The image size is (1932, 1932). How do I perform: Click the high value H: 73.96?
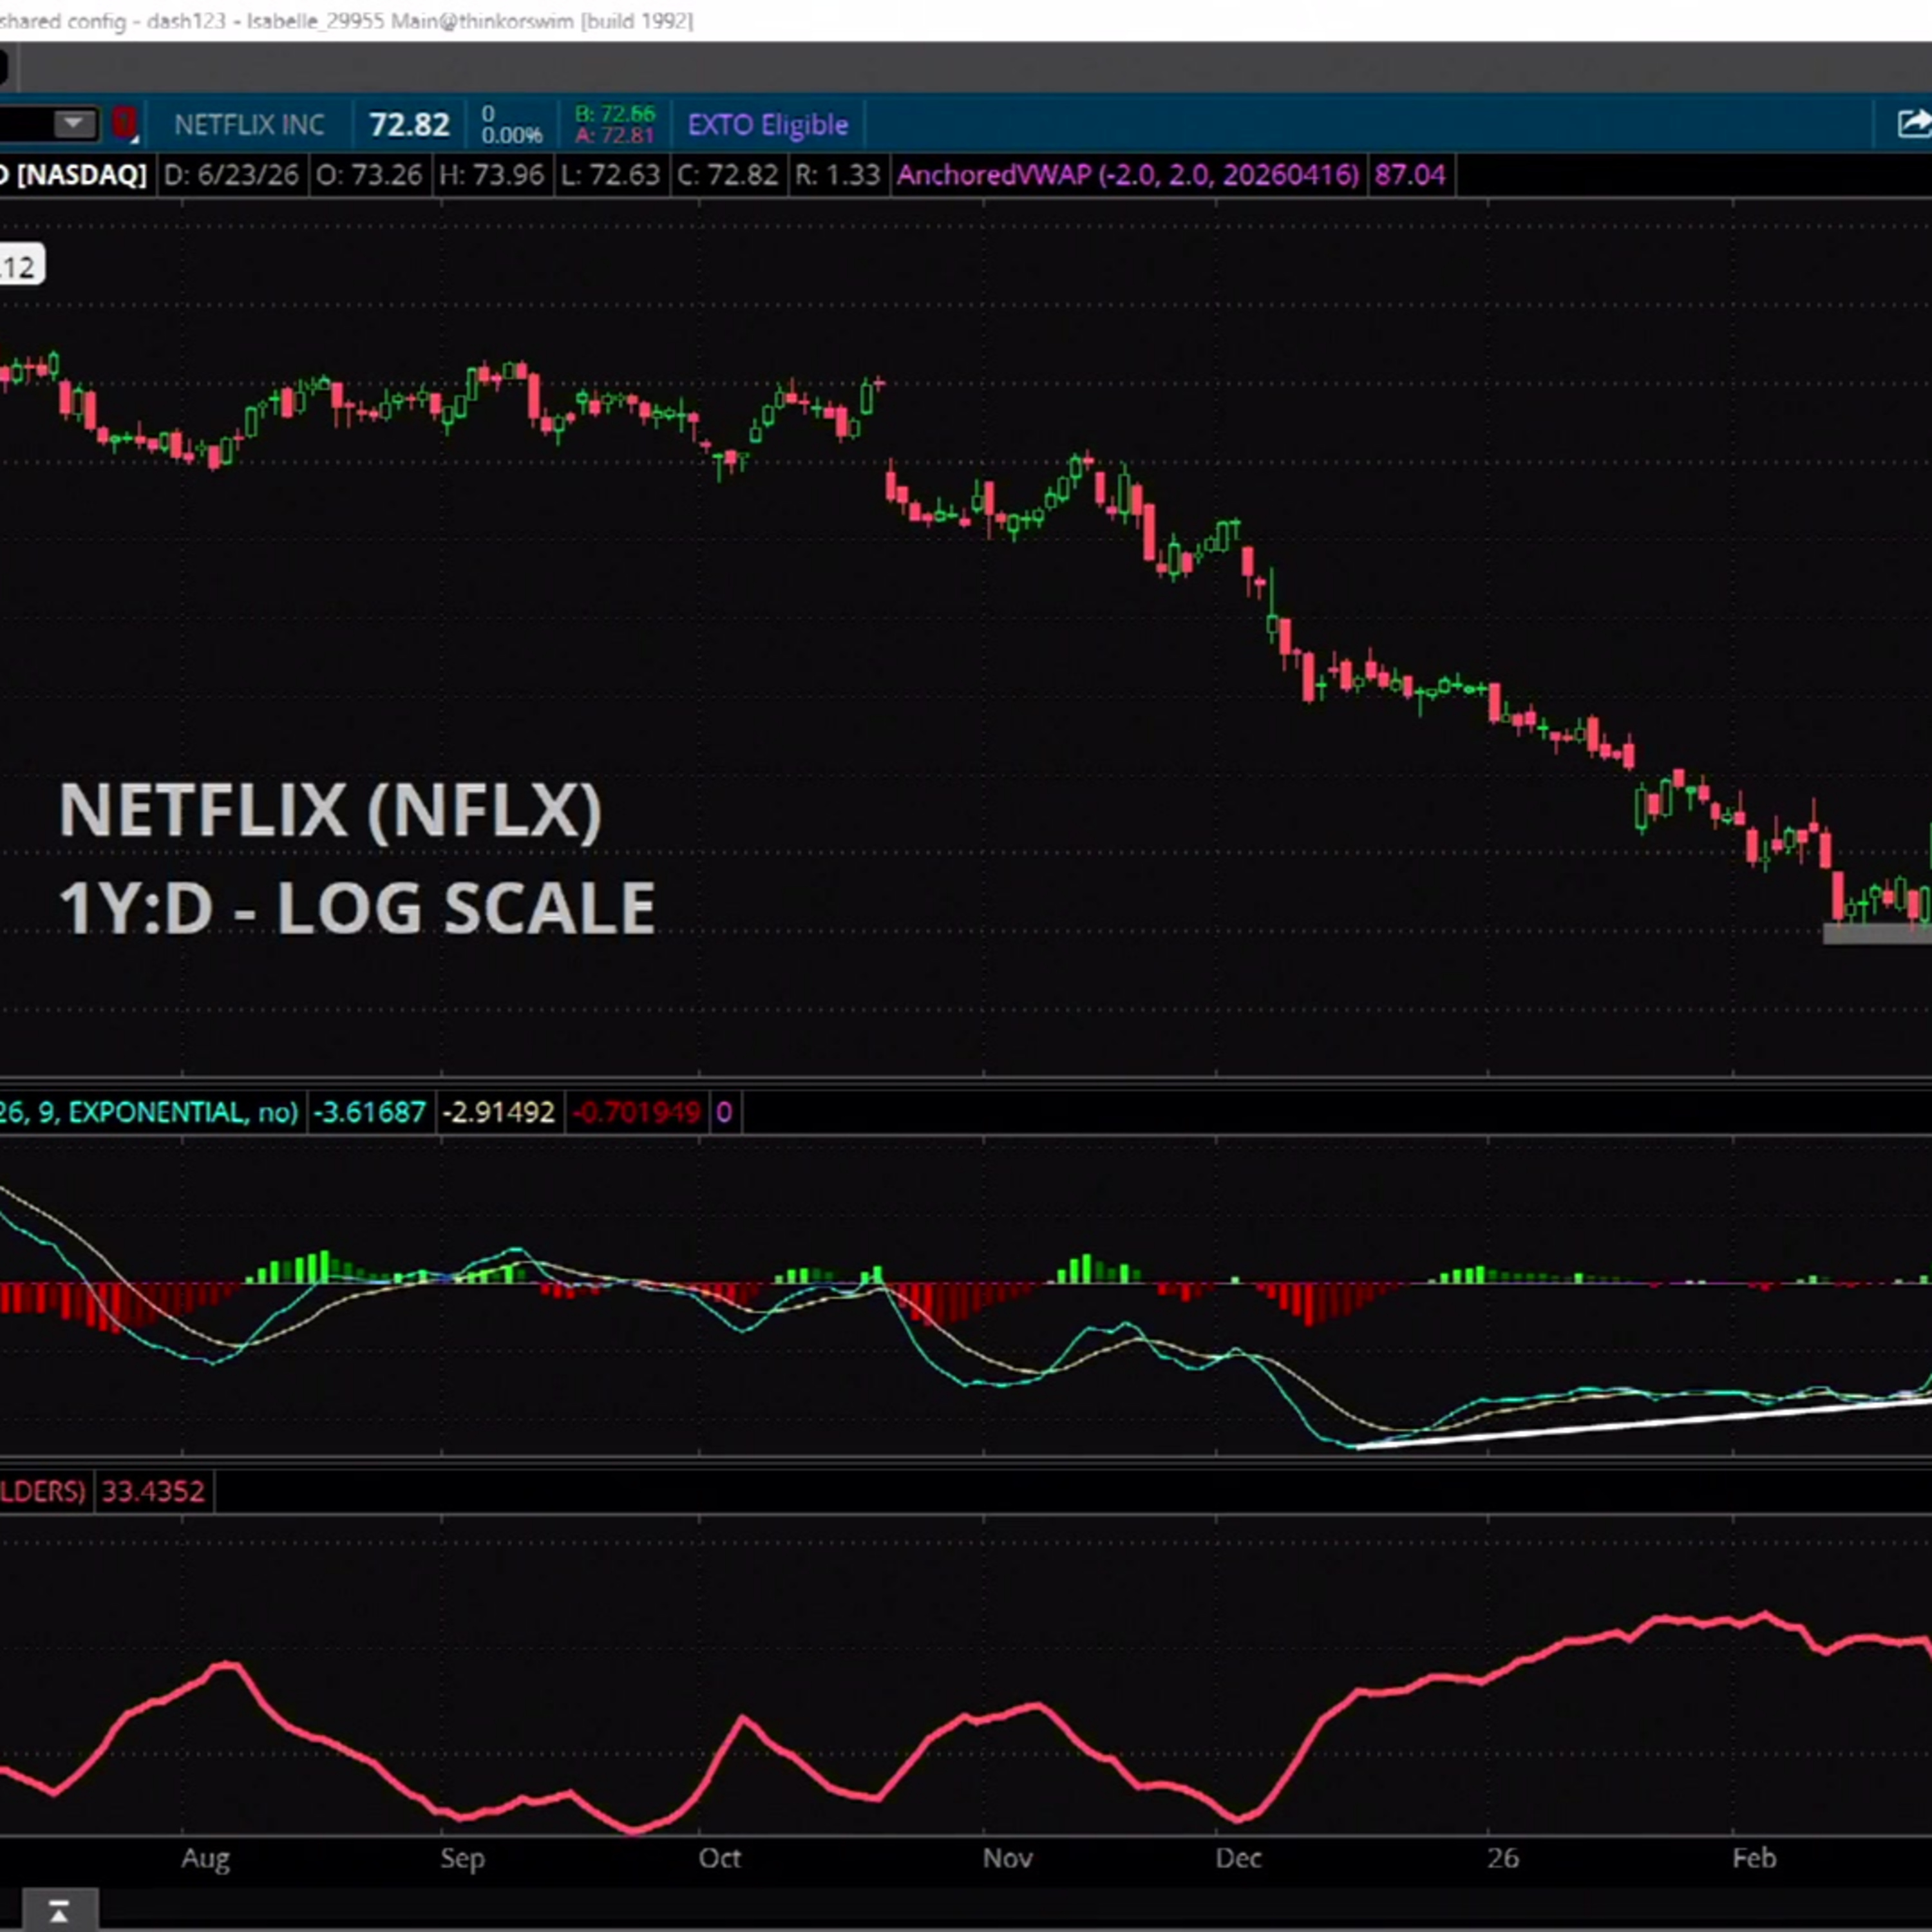tap(492, 175)
